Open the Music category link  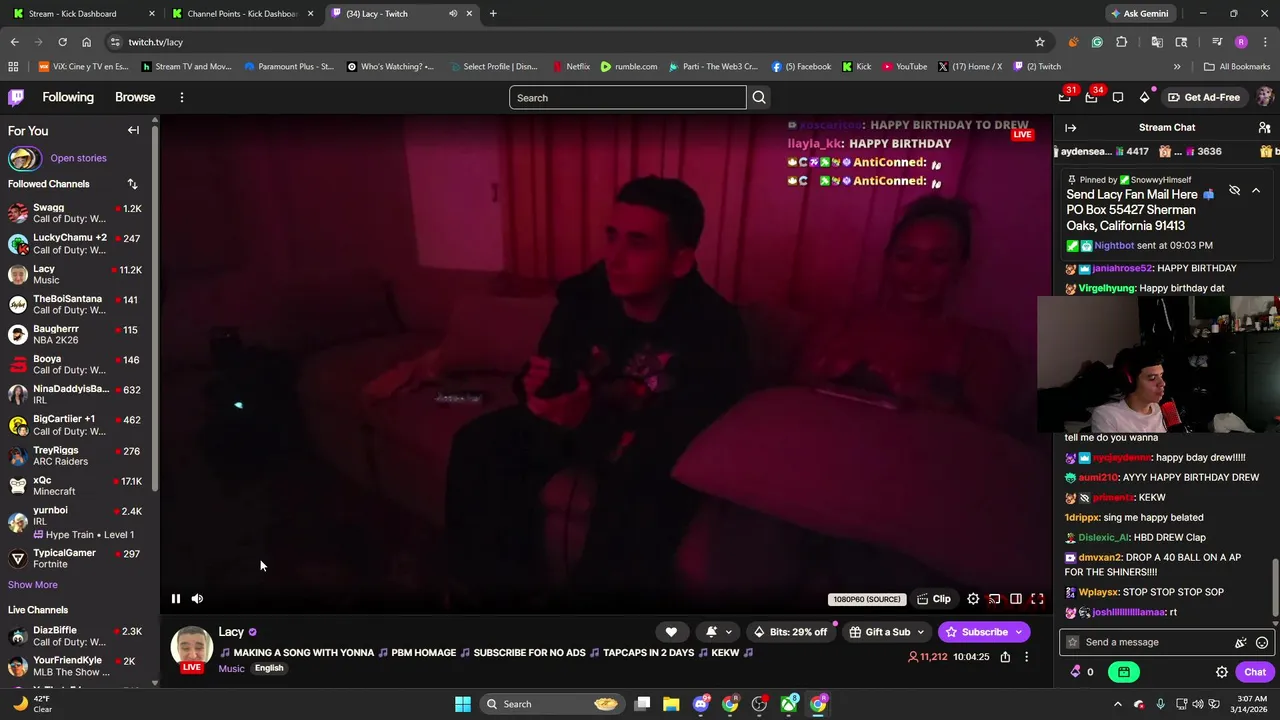click(x=231, y=668)
